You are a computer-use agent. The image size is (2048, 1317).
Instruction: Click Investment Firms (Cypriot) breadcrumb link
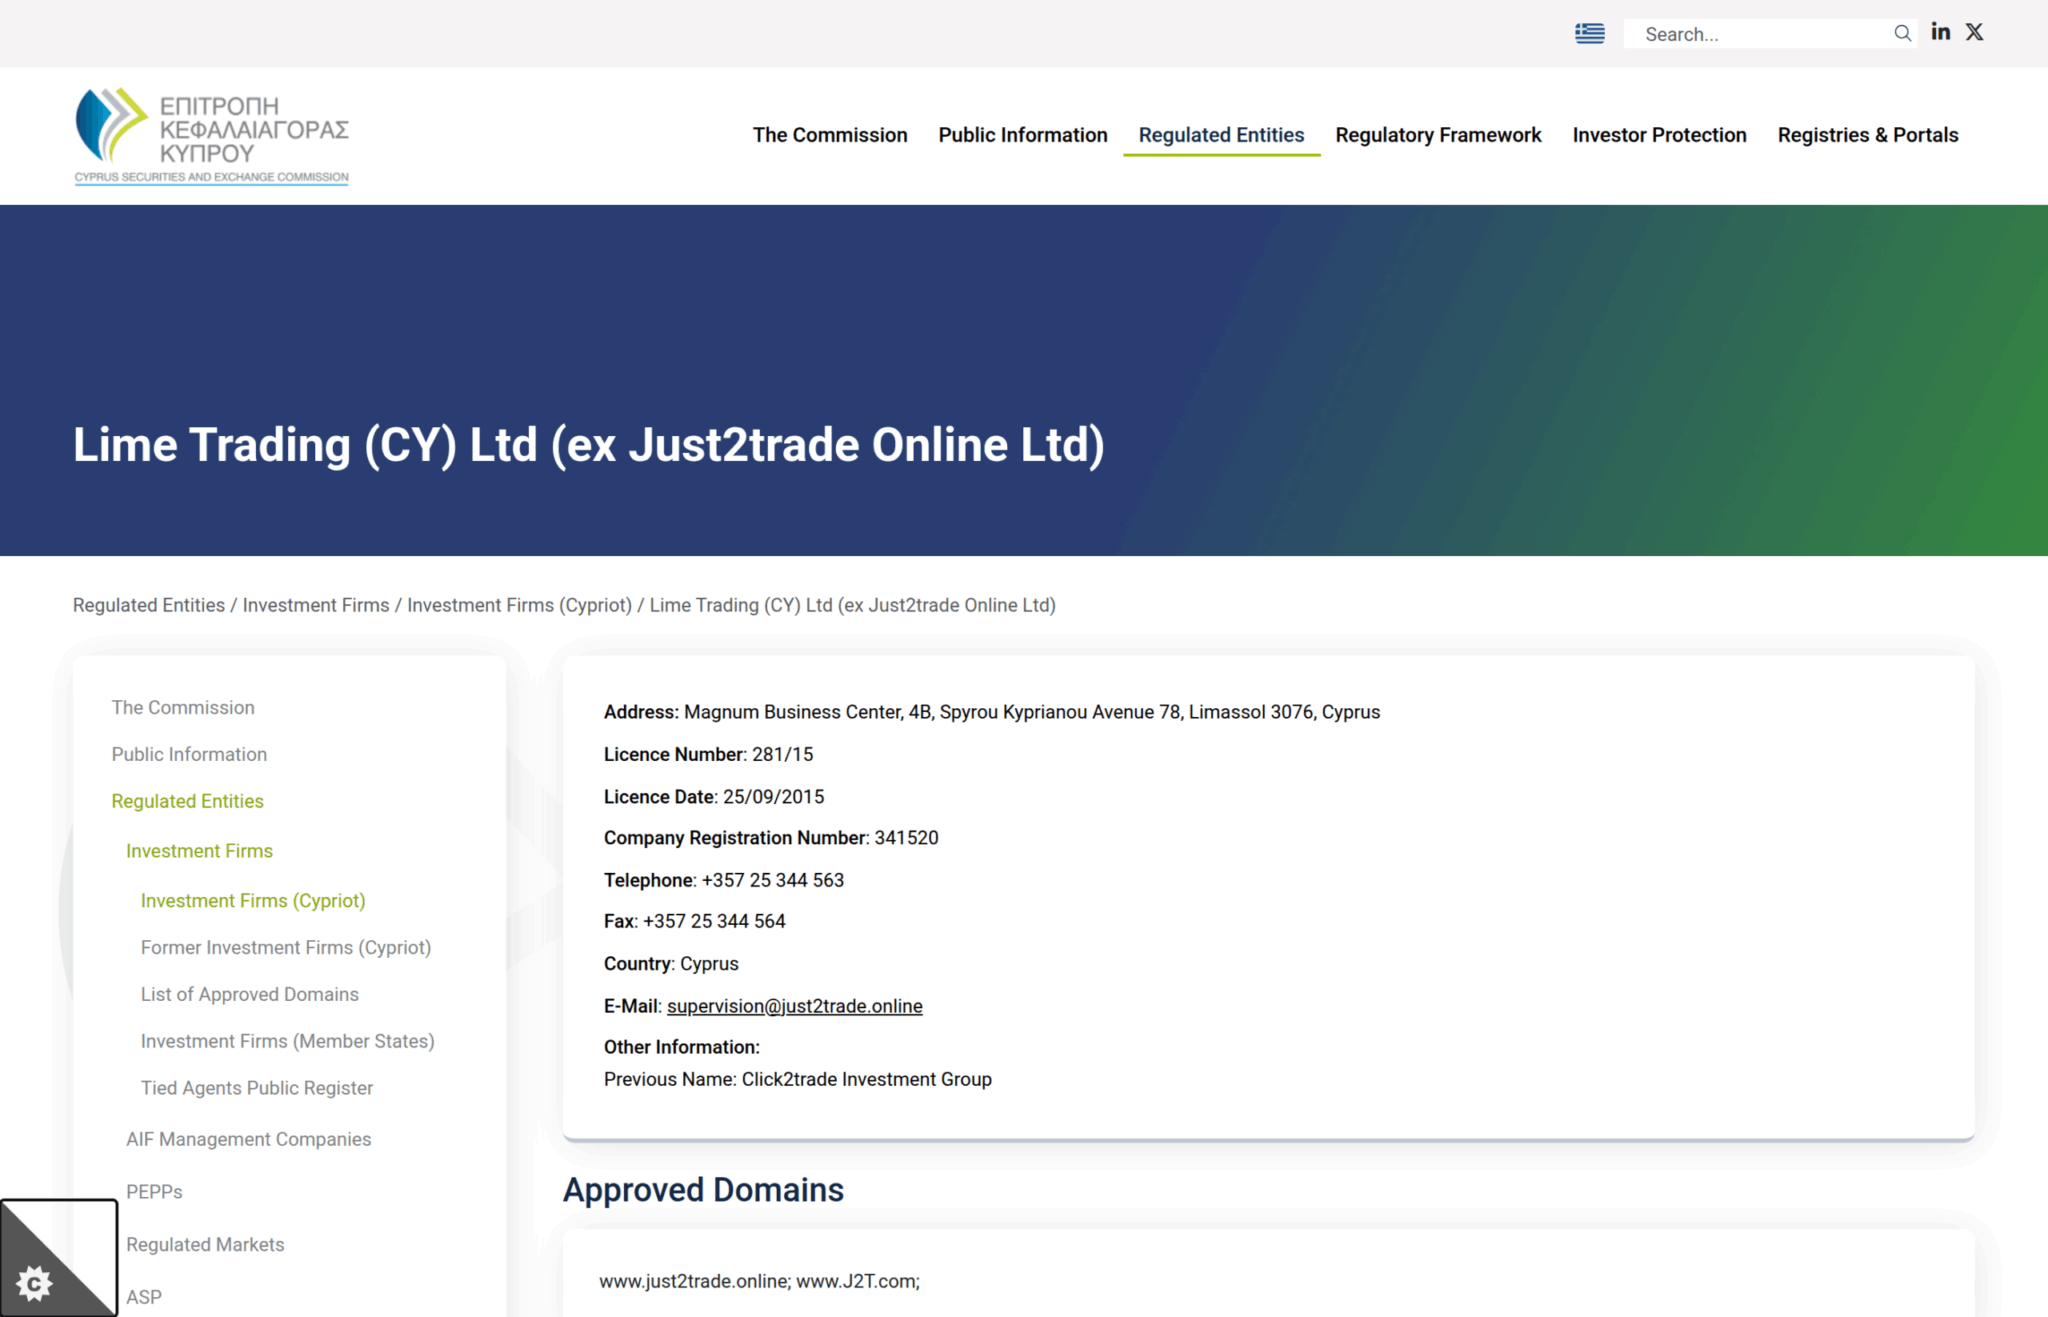tap(519, 605)
